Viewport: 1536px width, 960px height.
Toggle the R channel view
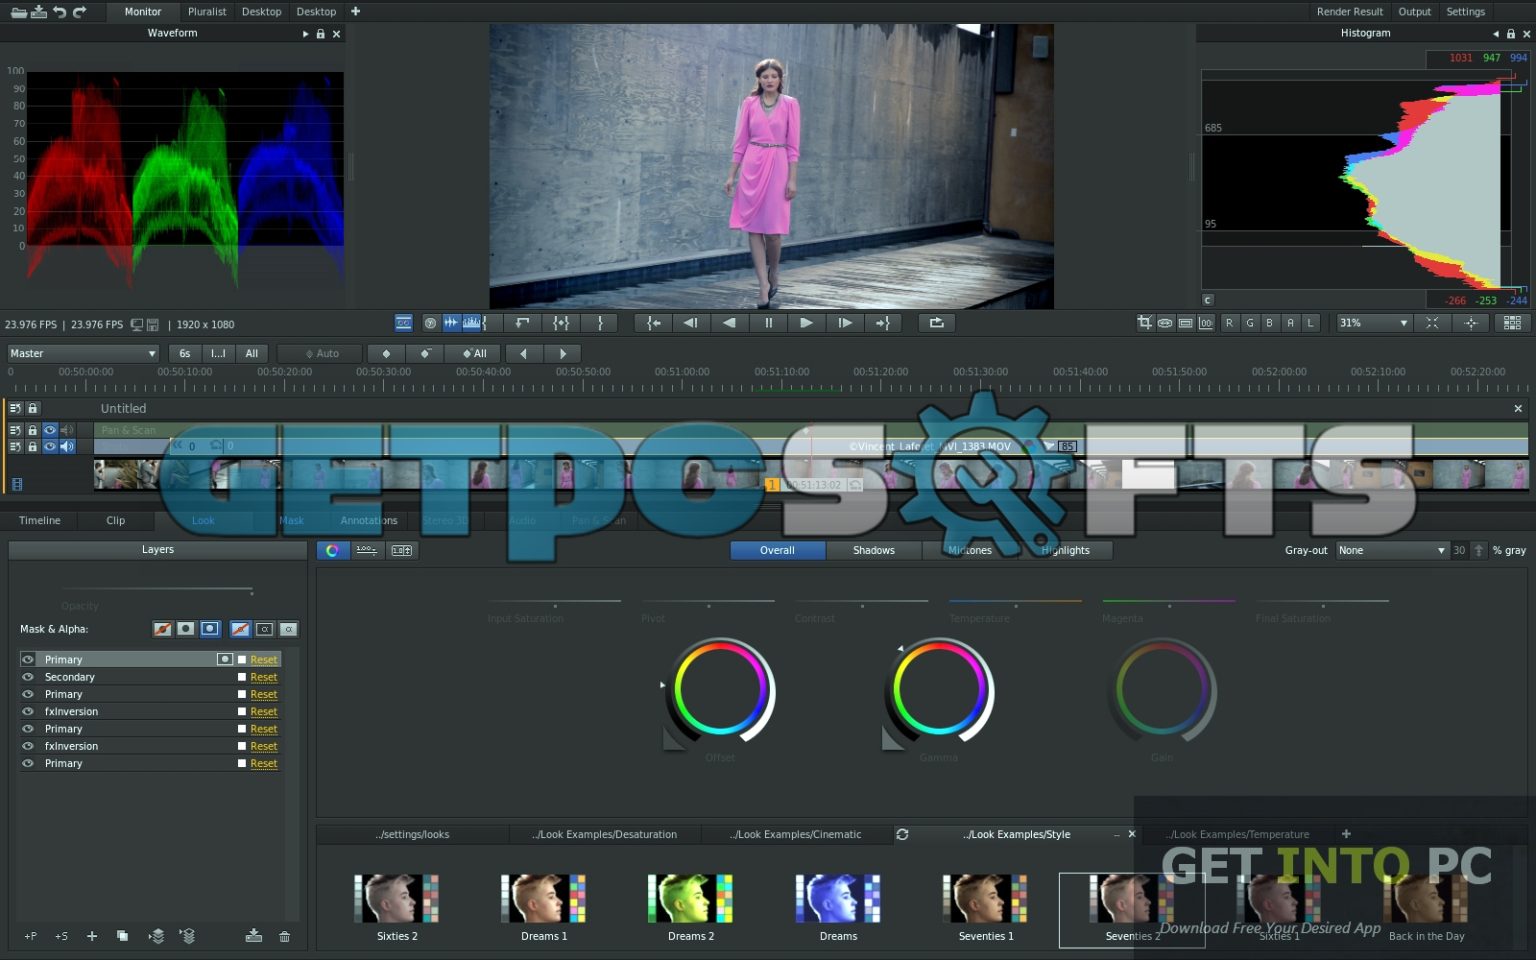(x=1229, y=323)
